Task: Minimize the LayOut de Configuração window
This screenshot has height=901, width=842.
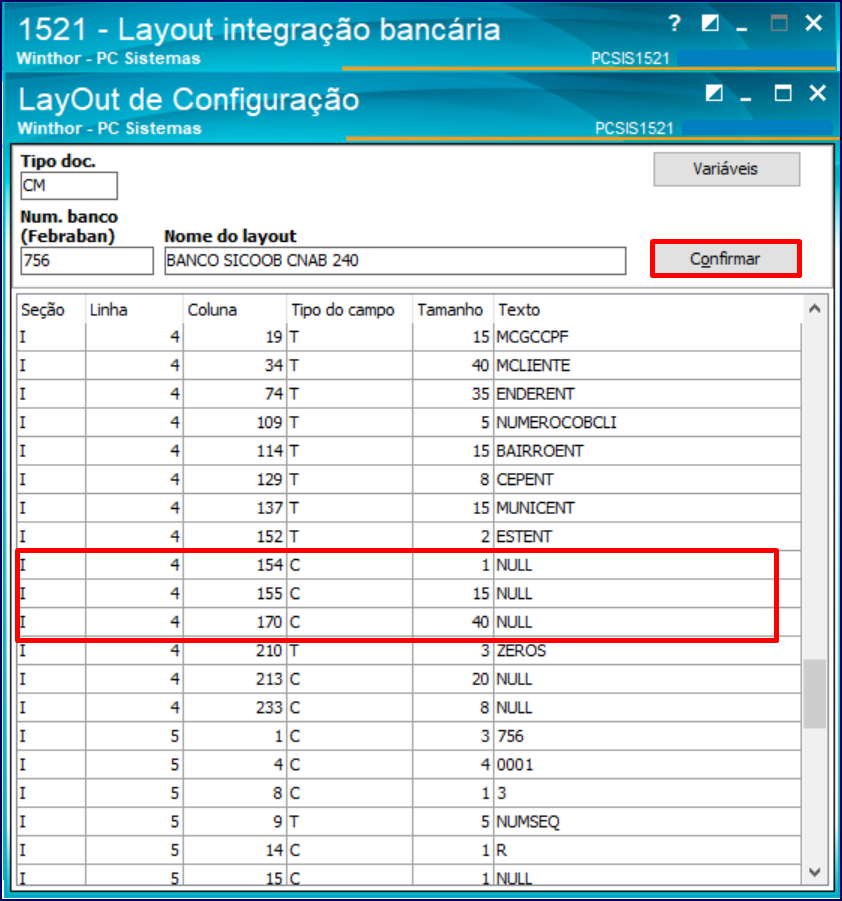Action: coord(746,97)
